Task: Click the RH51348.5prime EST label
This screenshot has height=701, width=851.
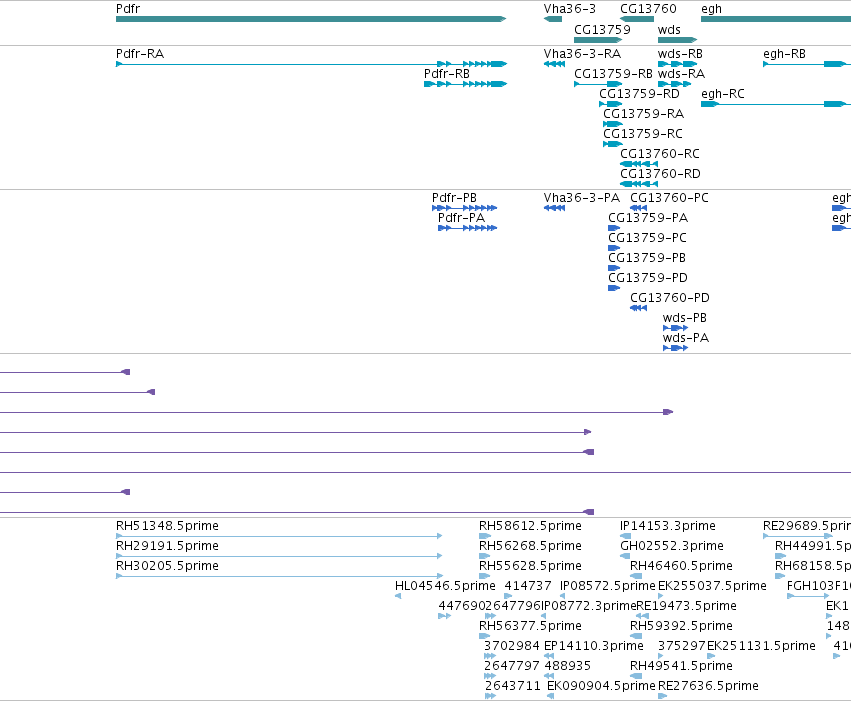Action: coord(167,526)
